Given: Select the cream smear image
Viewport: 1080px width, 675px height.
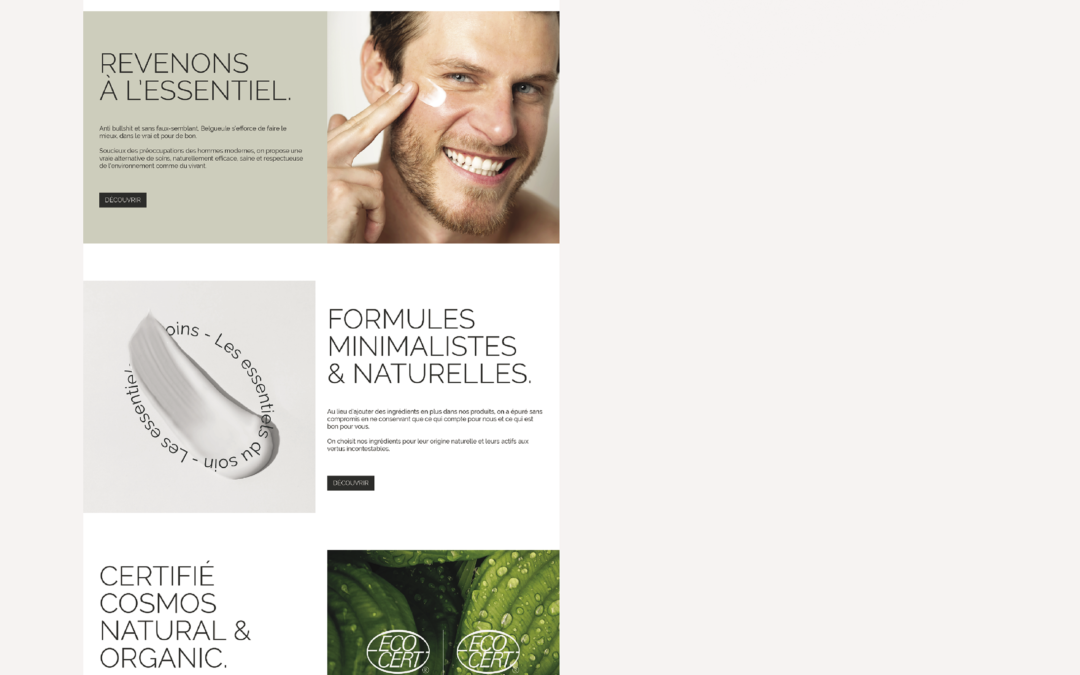Looking at the screenshot, I should (199, 396).
